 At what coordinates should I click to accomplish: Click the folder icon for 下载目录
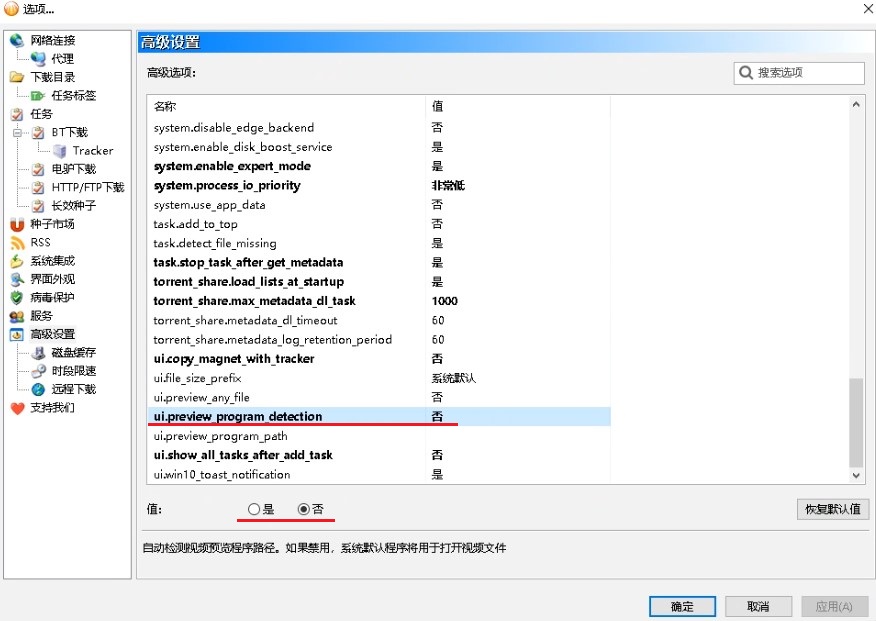17,77
